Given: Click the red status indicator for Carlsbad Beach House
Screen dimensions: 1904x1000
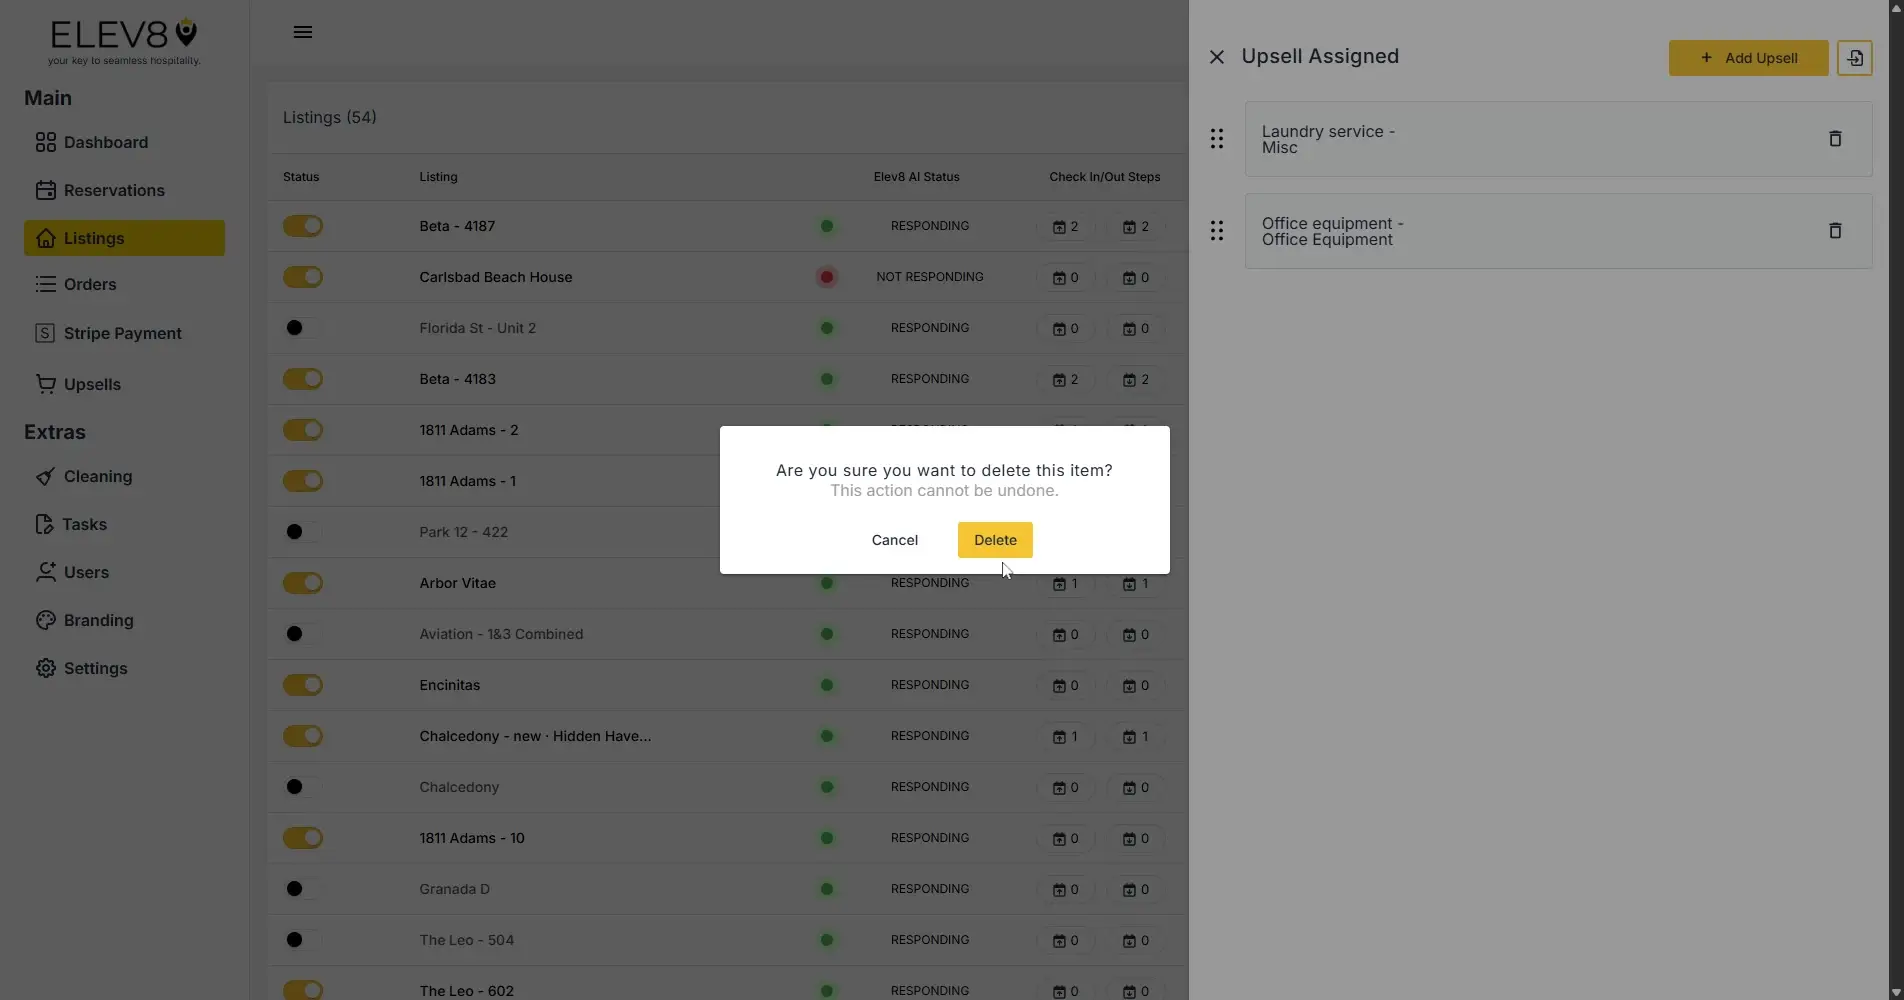Looking at the screenshot, I should point(826,277).
